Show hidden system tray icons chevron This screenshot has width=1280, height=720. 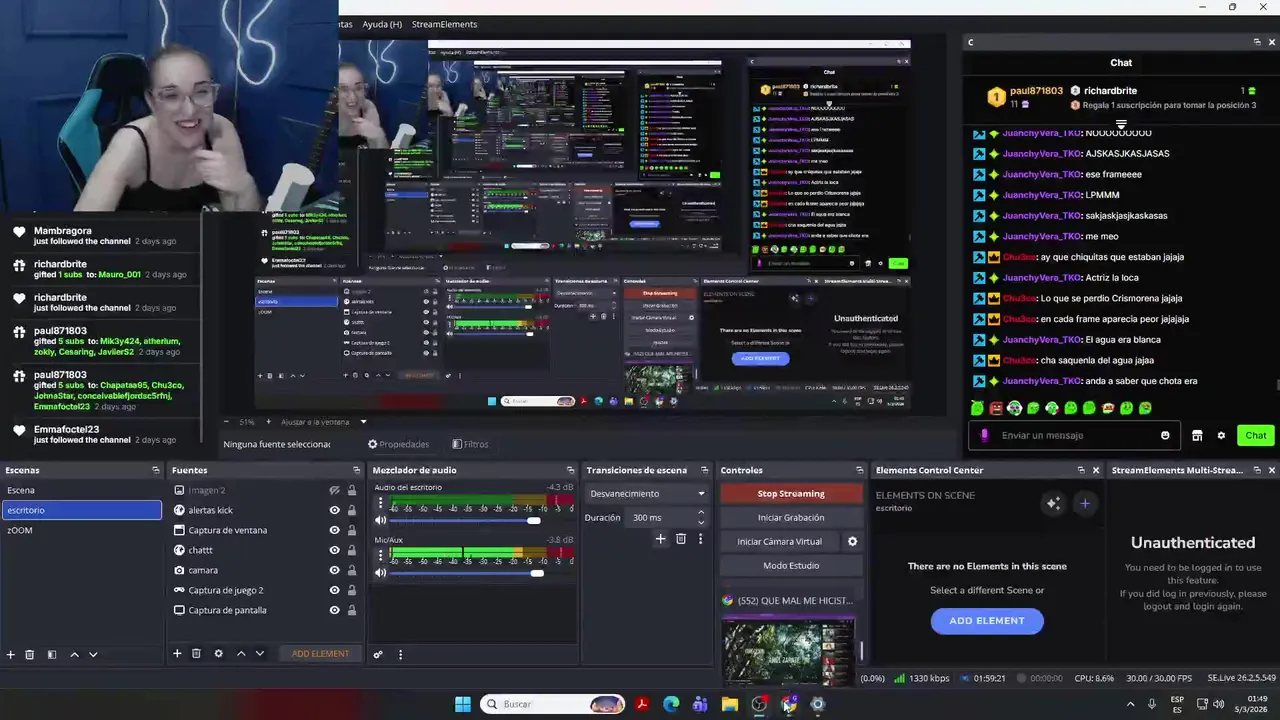(1131, 704)
